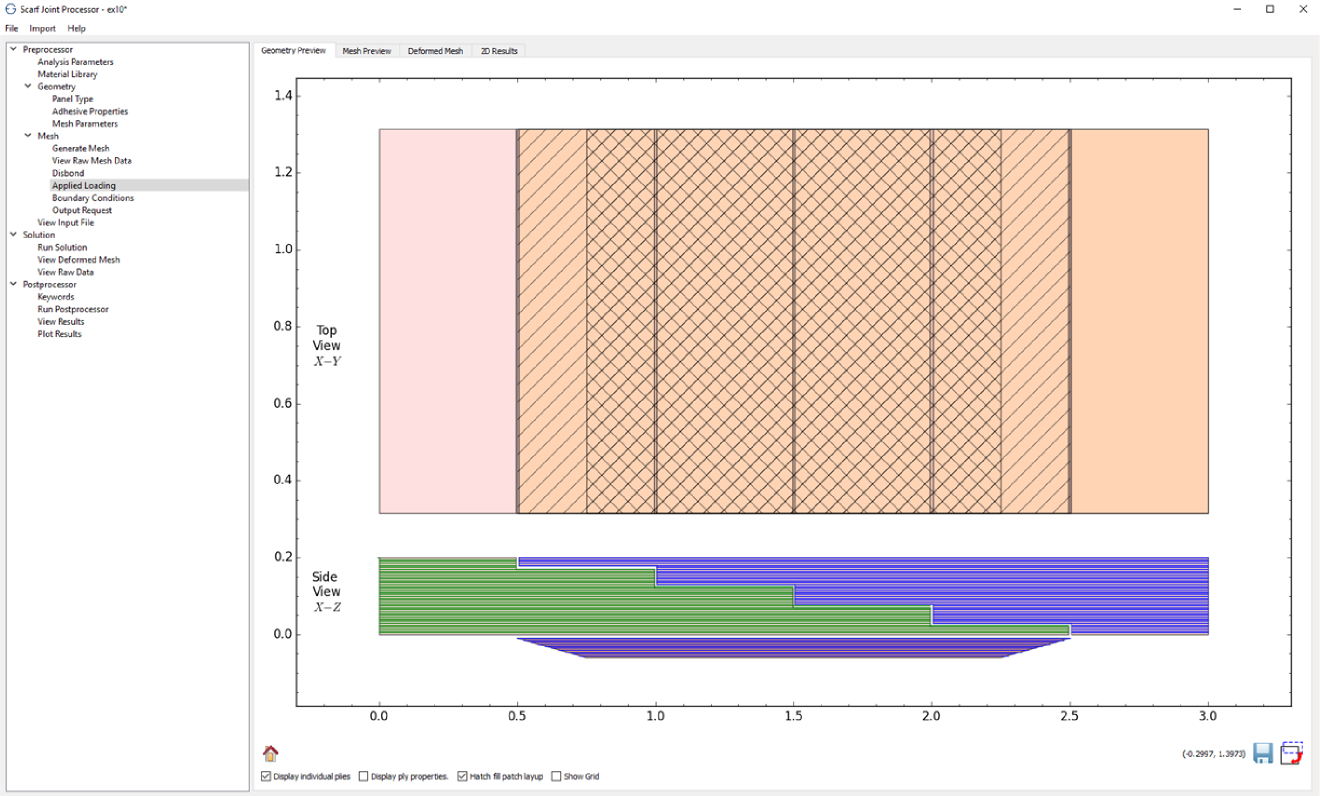Open Adhesive Properties tree item
The width and height of the screenshot is (1320, 796).
point(90,111)
